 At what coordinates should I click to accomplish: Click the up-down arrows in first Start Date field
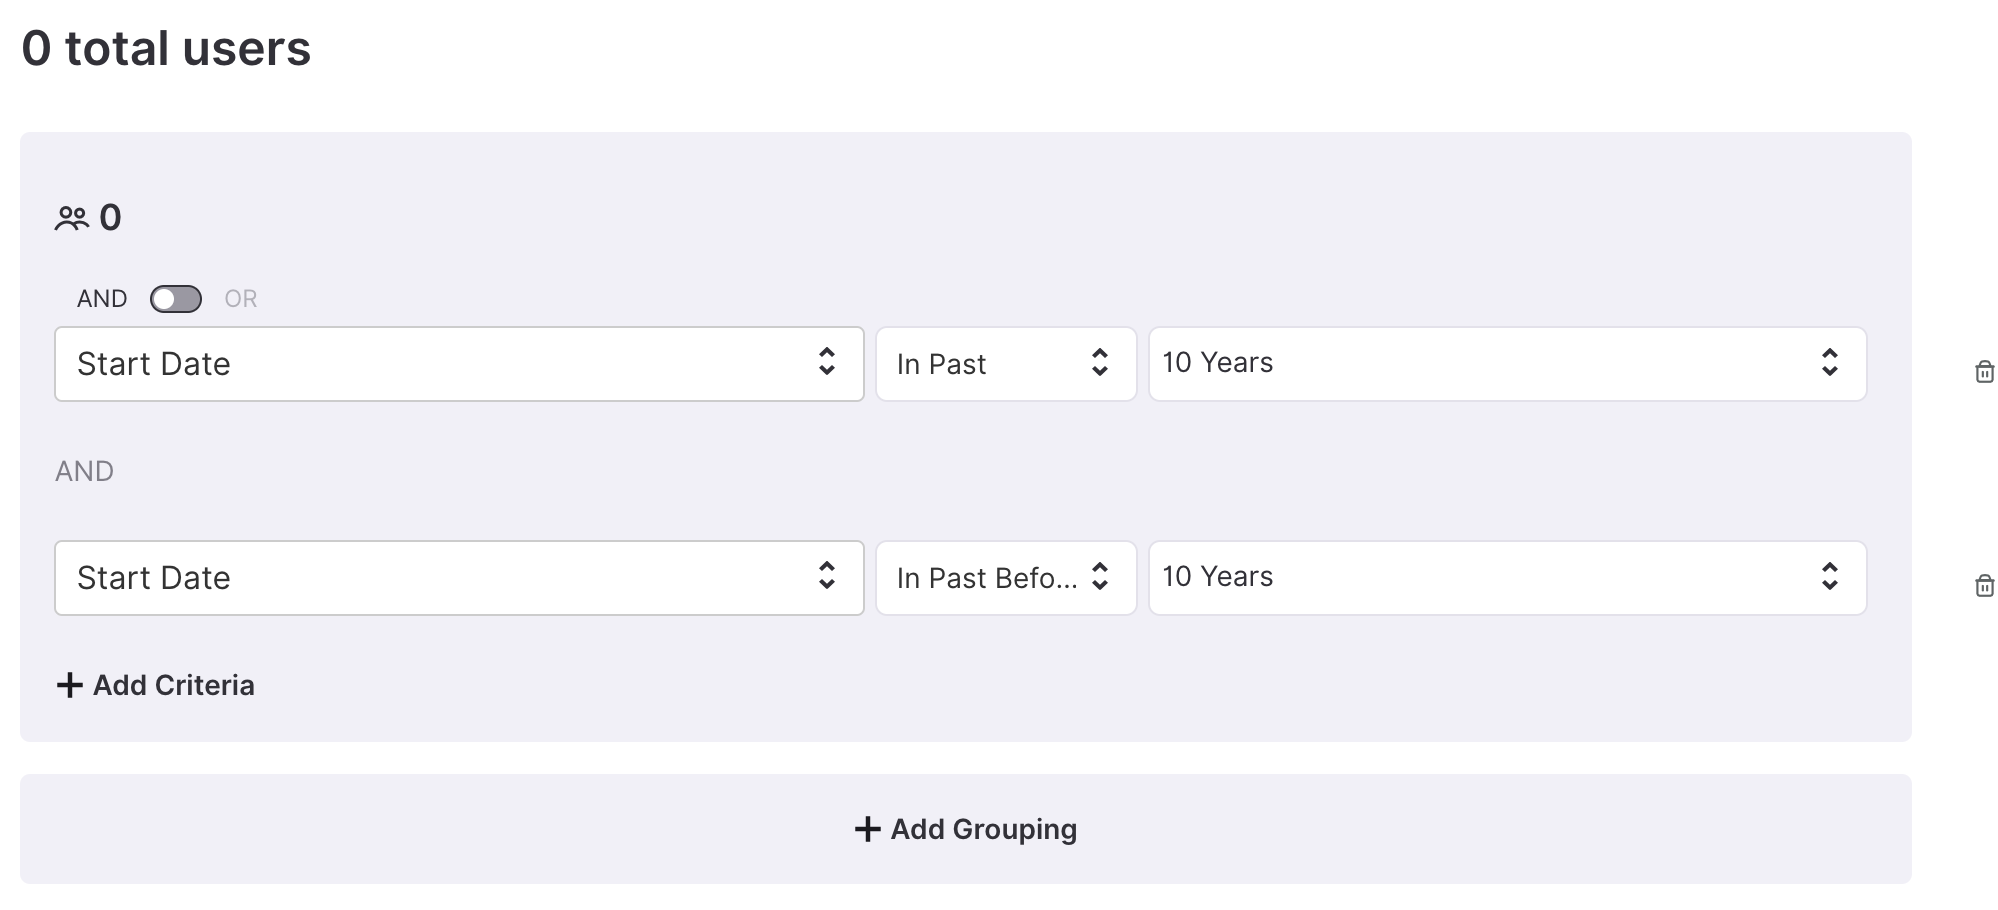[826, 362]
